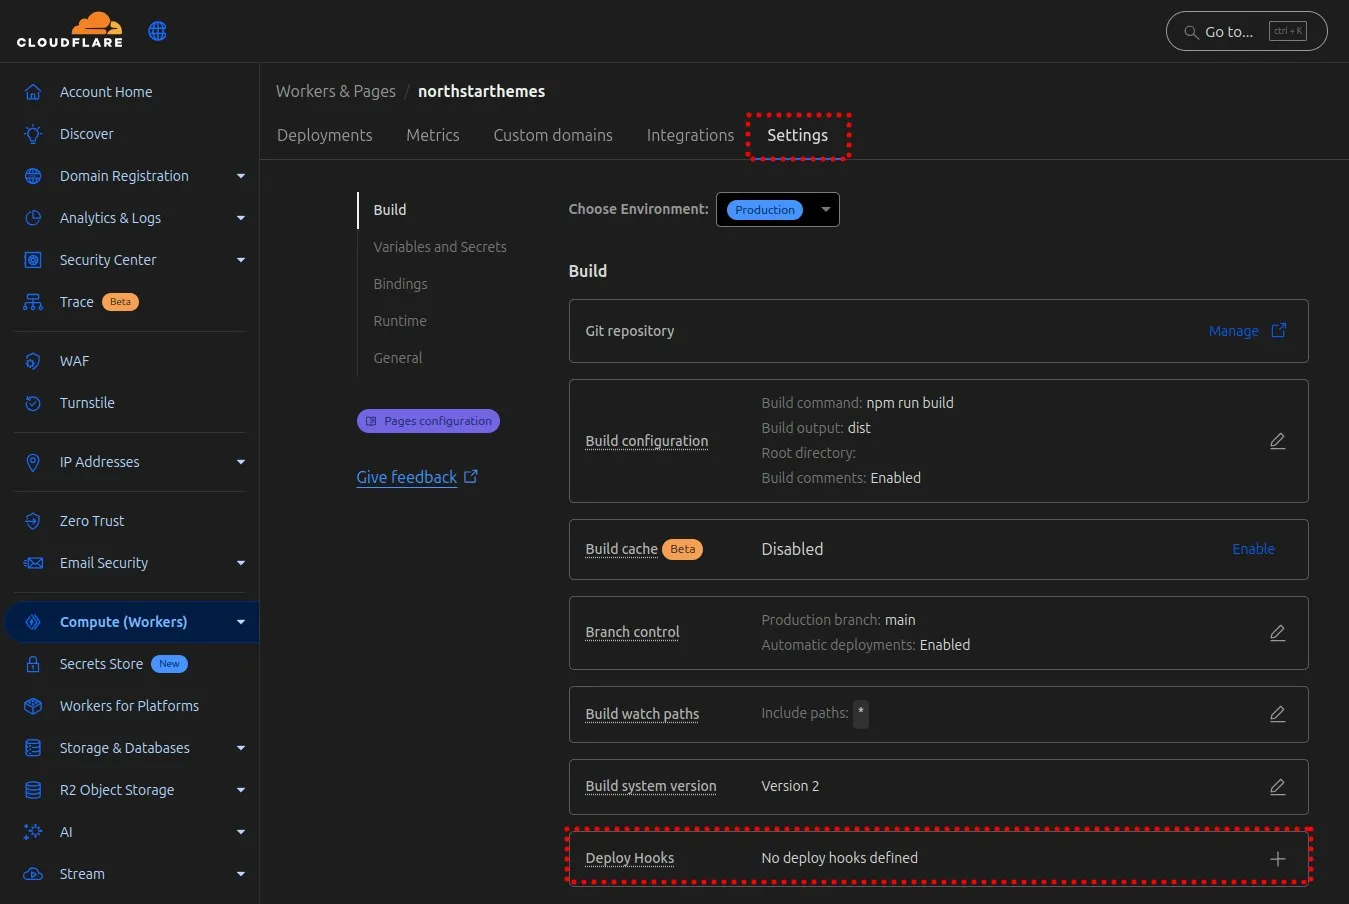Select Bindings settings section

[x=400, y=284]
